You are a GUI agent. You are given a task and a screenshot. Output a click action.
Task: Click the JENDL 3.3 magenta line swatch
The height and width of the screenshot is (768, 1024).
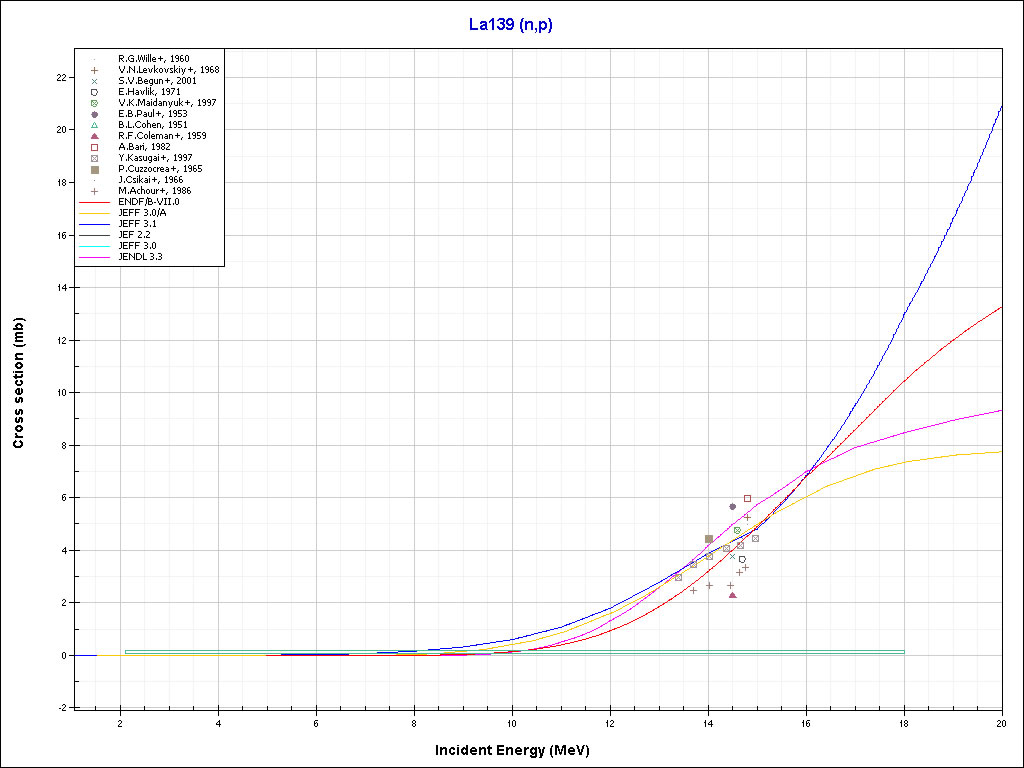(x=94, y=257)
